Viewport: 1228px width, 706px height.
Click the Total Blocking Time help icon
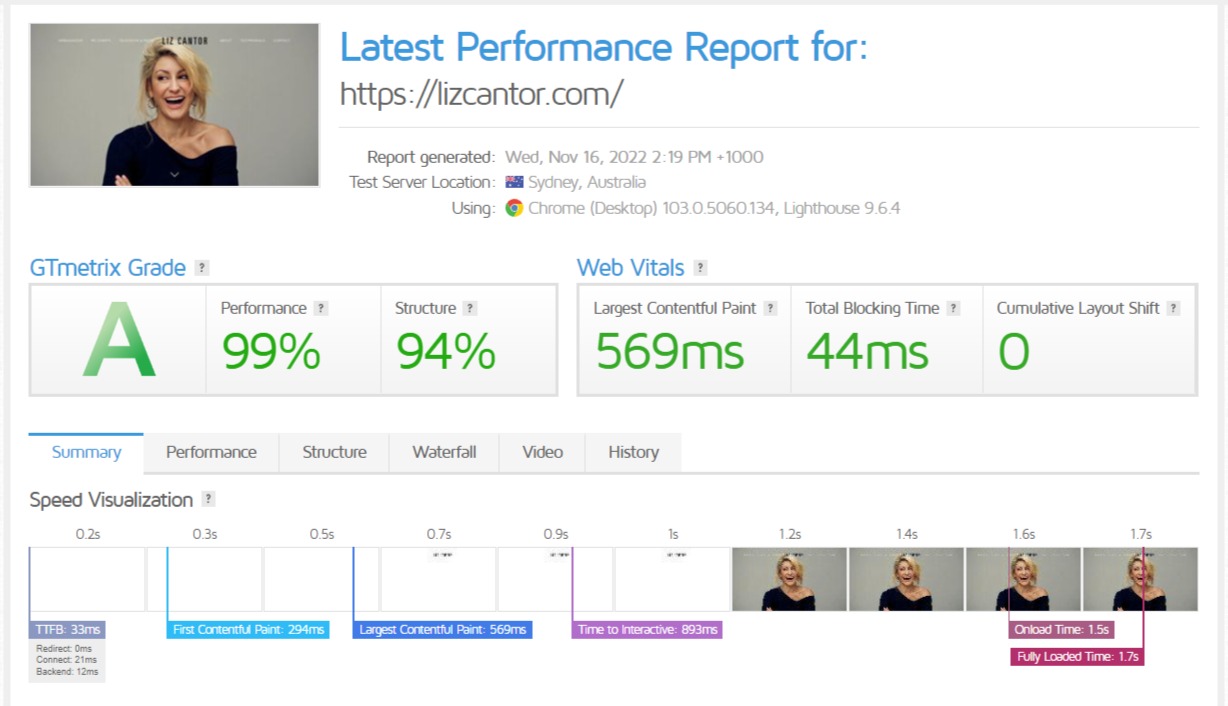coord(953,308)
